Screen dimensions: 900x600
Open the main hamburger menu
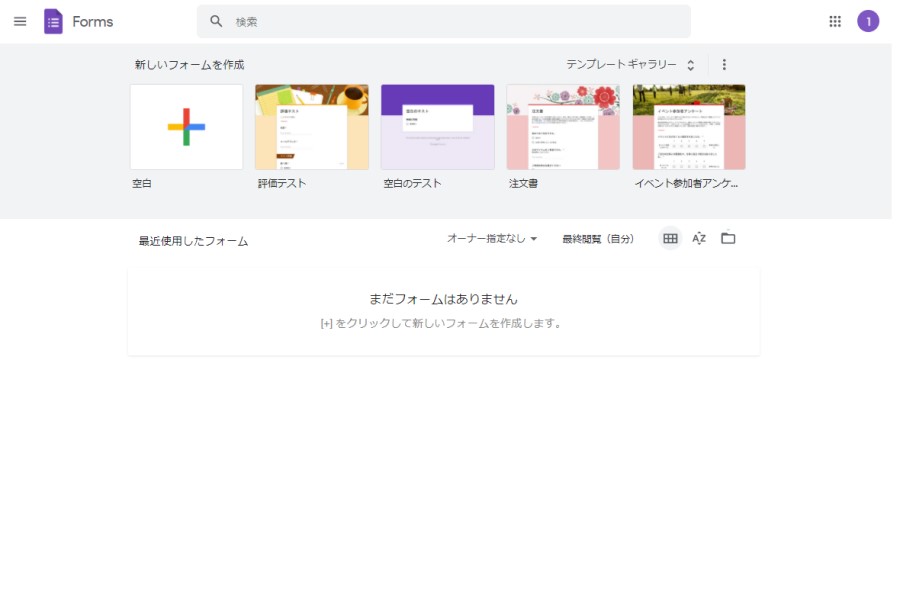tap(20, 21)
